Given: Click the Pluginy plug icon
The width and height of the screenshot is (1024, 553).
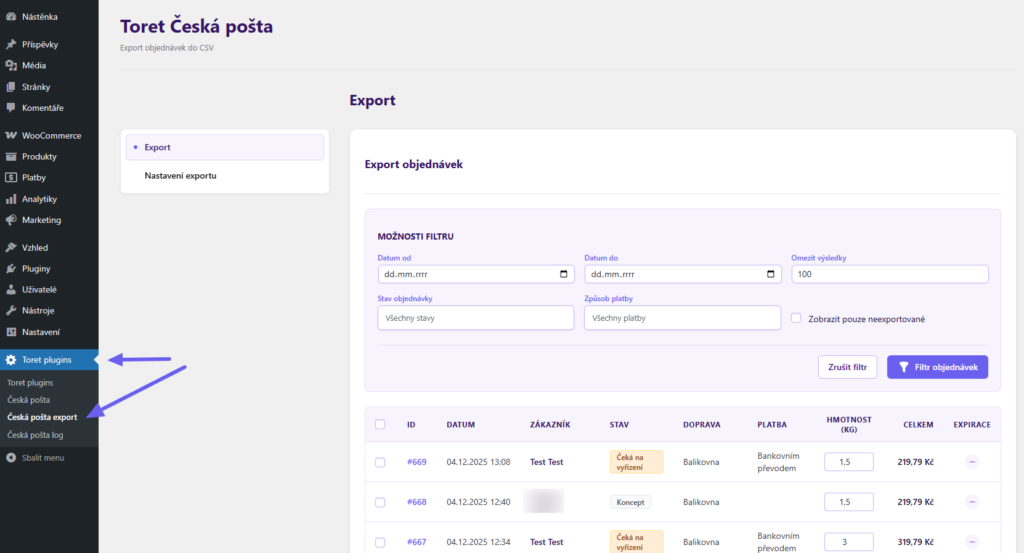Looking at the screenshot, I should tap(11, 268).
